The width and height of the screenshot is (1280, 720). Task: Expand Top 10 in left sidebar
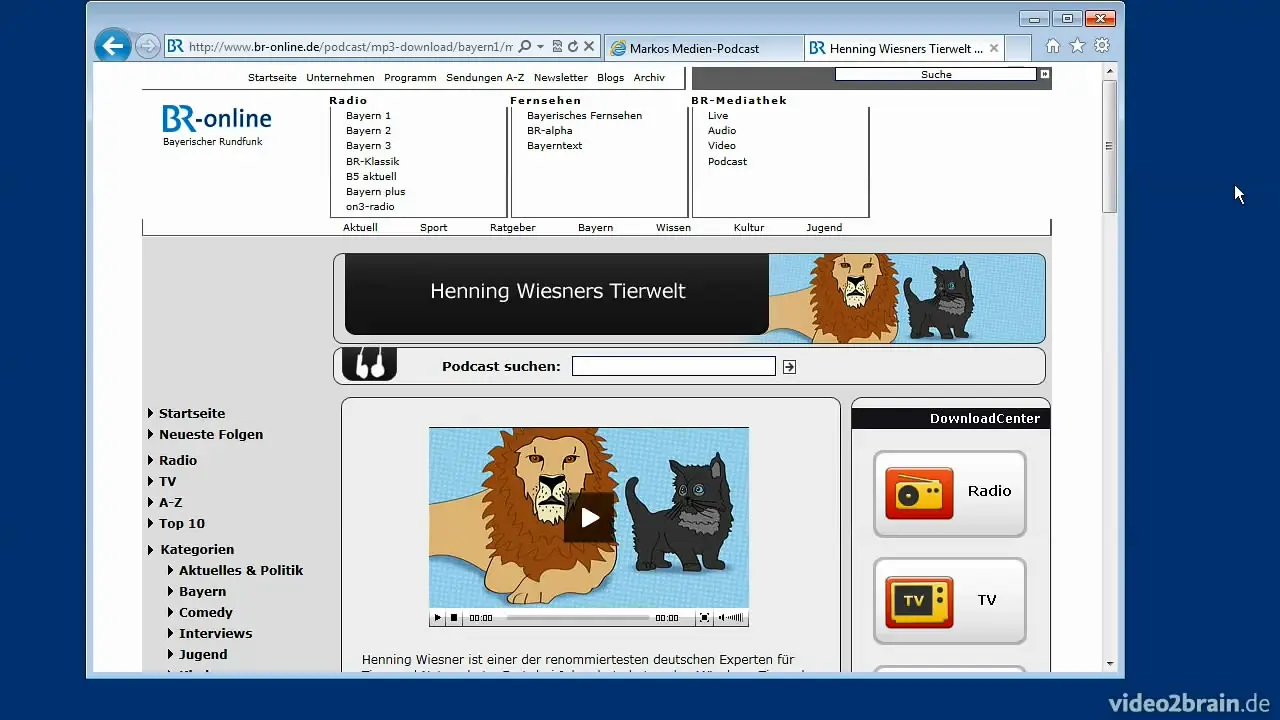click(176, 523)
